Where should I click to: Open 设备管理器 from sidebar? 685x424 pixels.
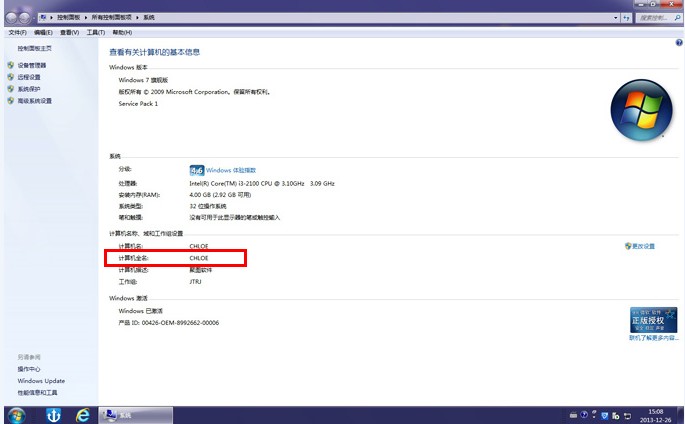32,65
